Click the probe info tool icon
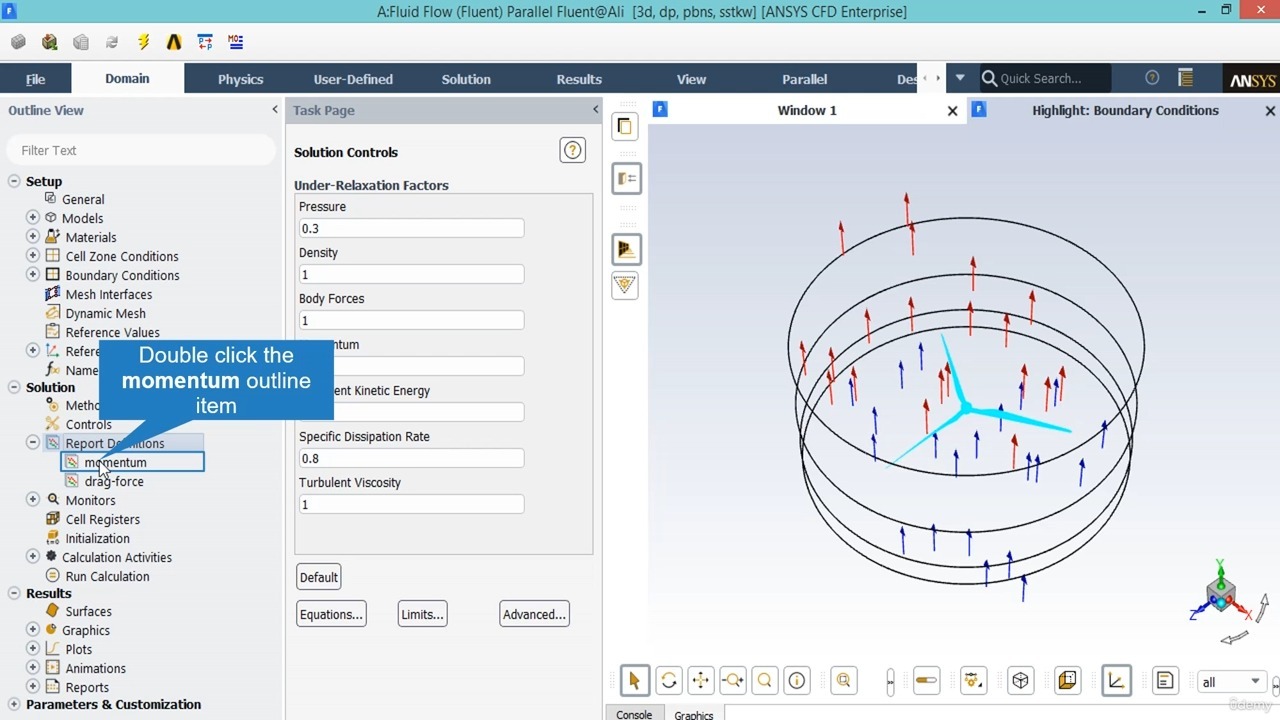Viewport: 1280px width, 720px height. coord(797,681)
